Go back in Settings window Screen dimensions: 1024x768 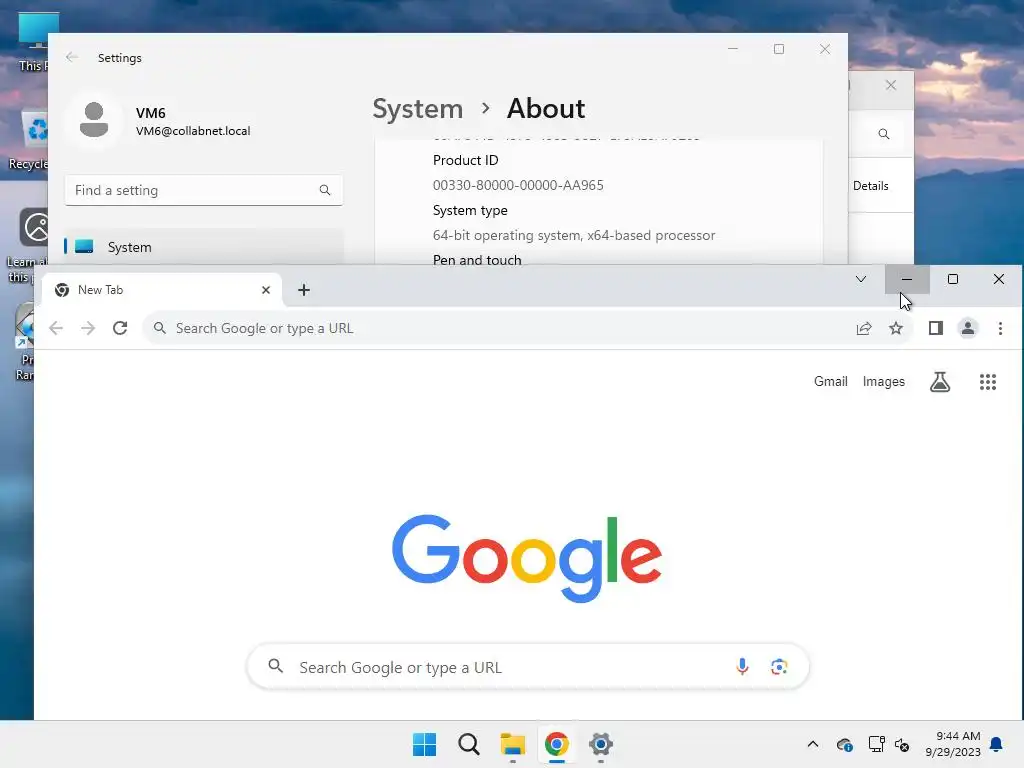point(72,57)
